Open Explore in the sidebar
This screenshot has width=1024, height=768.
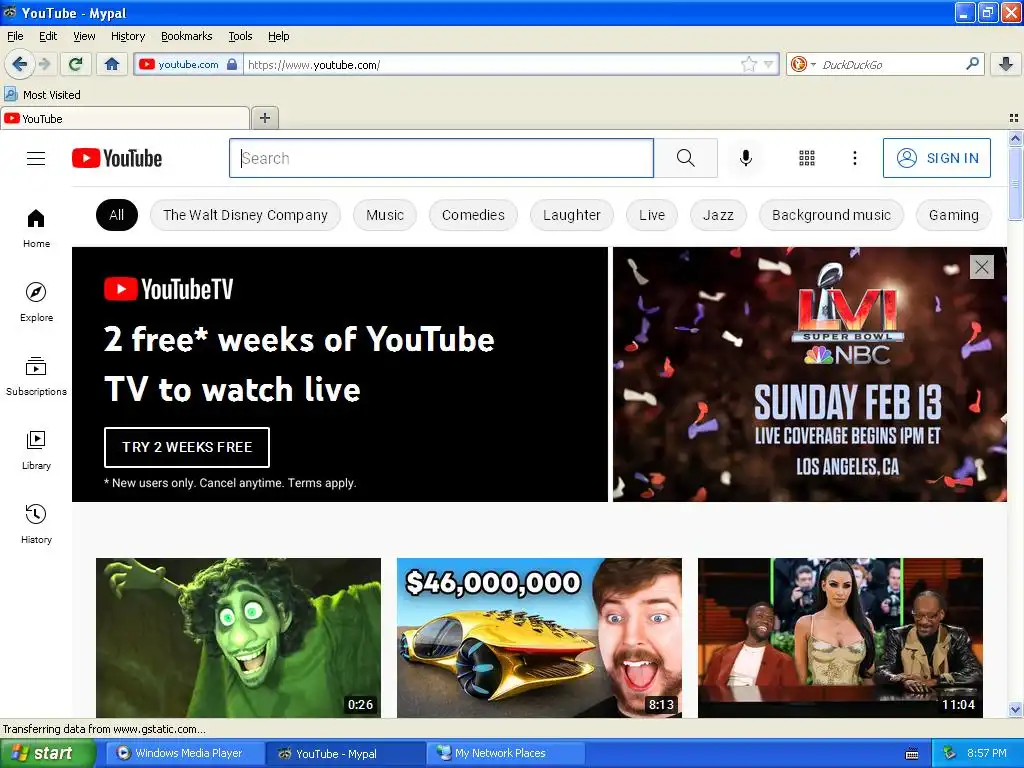[36, 302]
